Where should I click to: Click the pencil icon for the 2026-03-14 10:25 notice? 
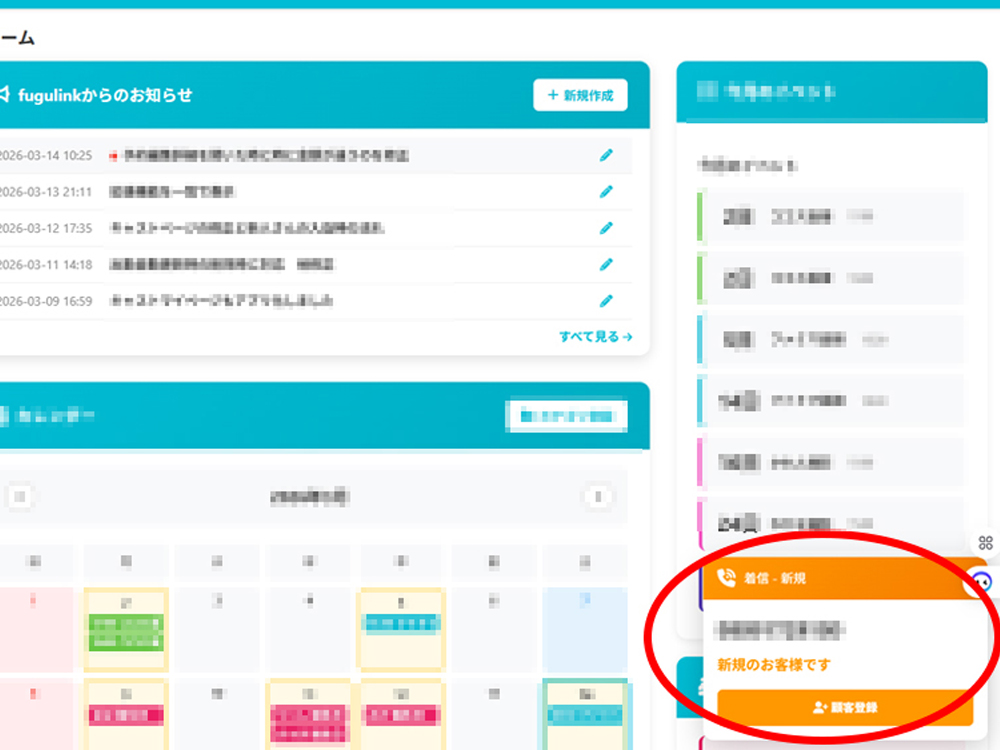coord(606,155)
